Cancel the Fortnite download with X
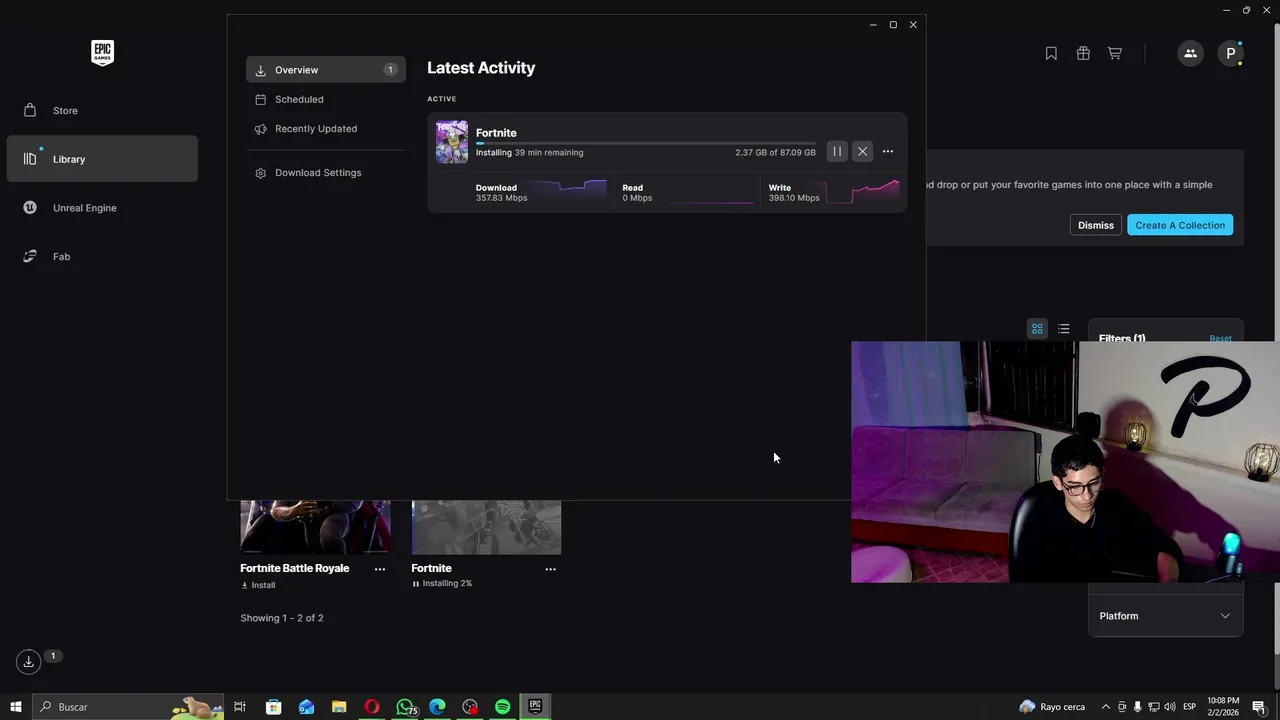Viewport: 1280px width, 720px height. pyautogui.click(x=862, y=151)
